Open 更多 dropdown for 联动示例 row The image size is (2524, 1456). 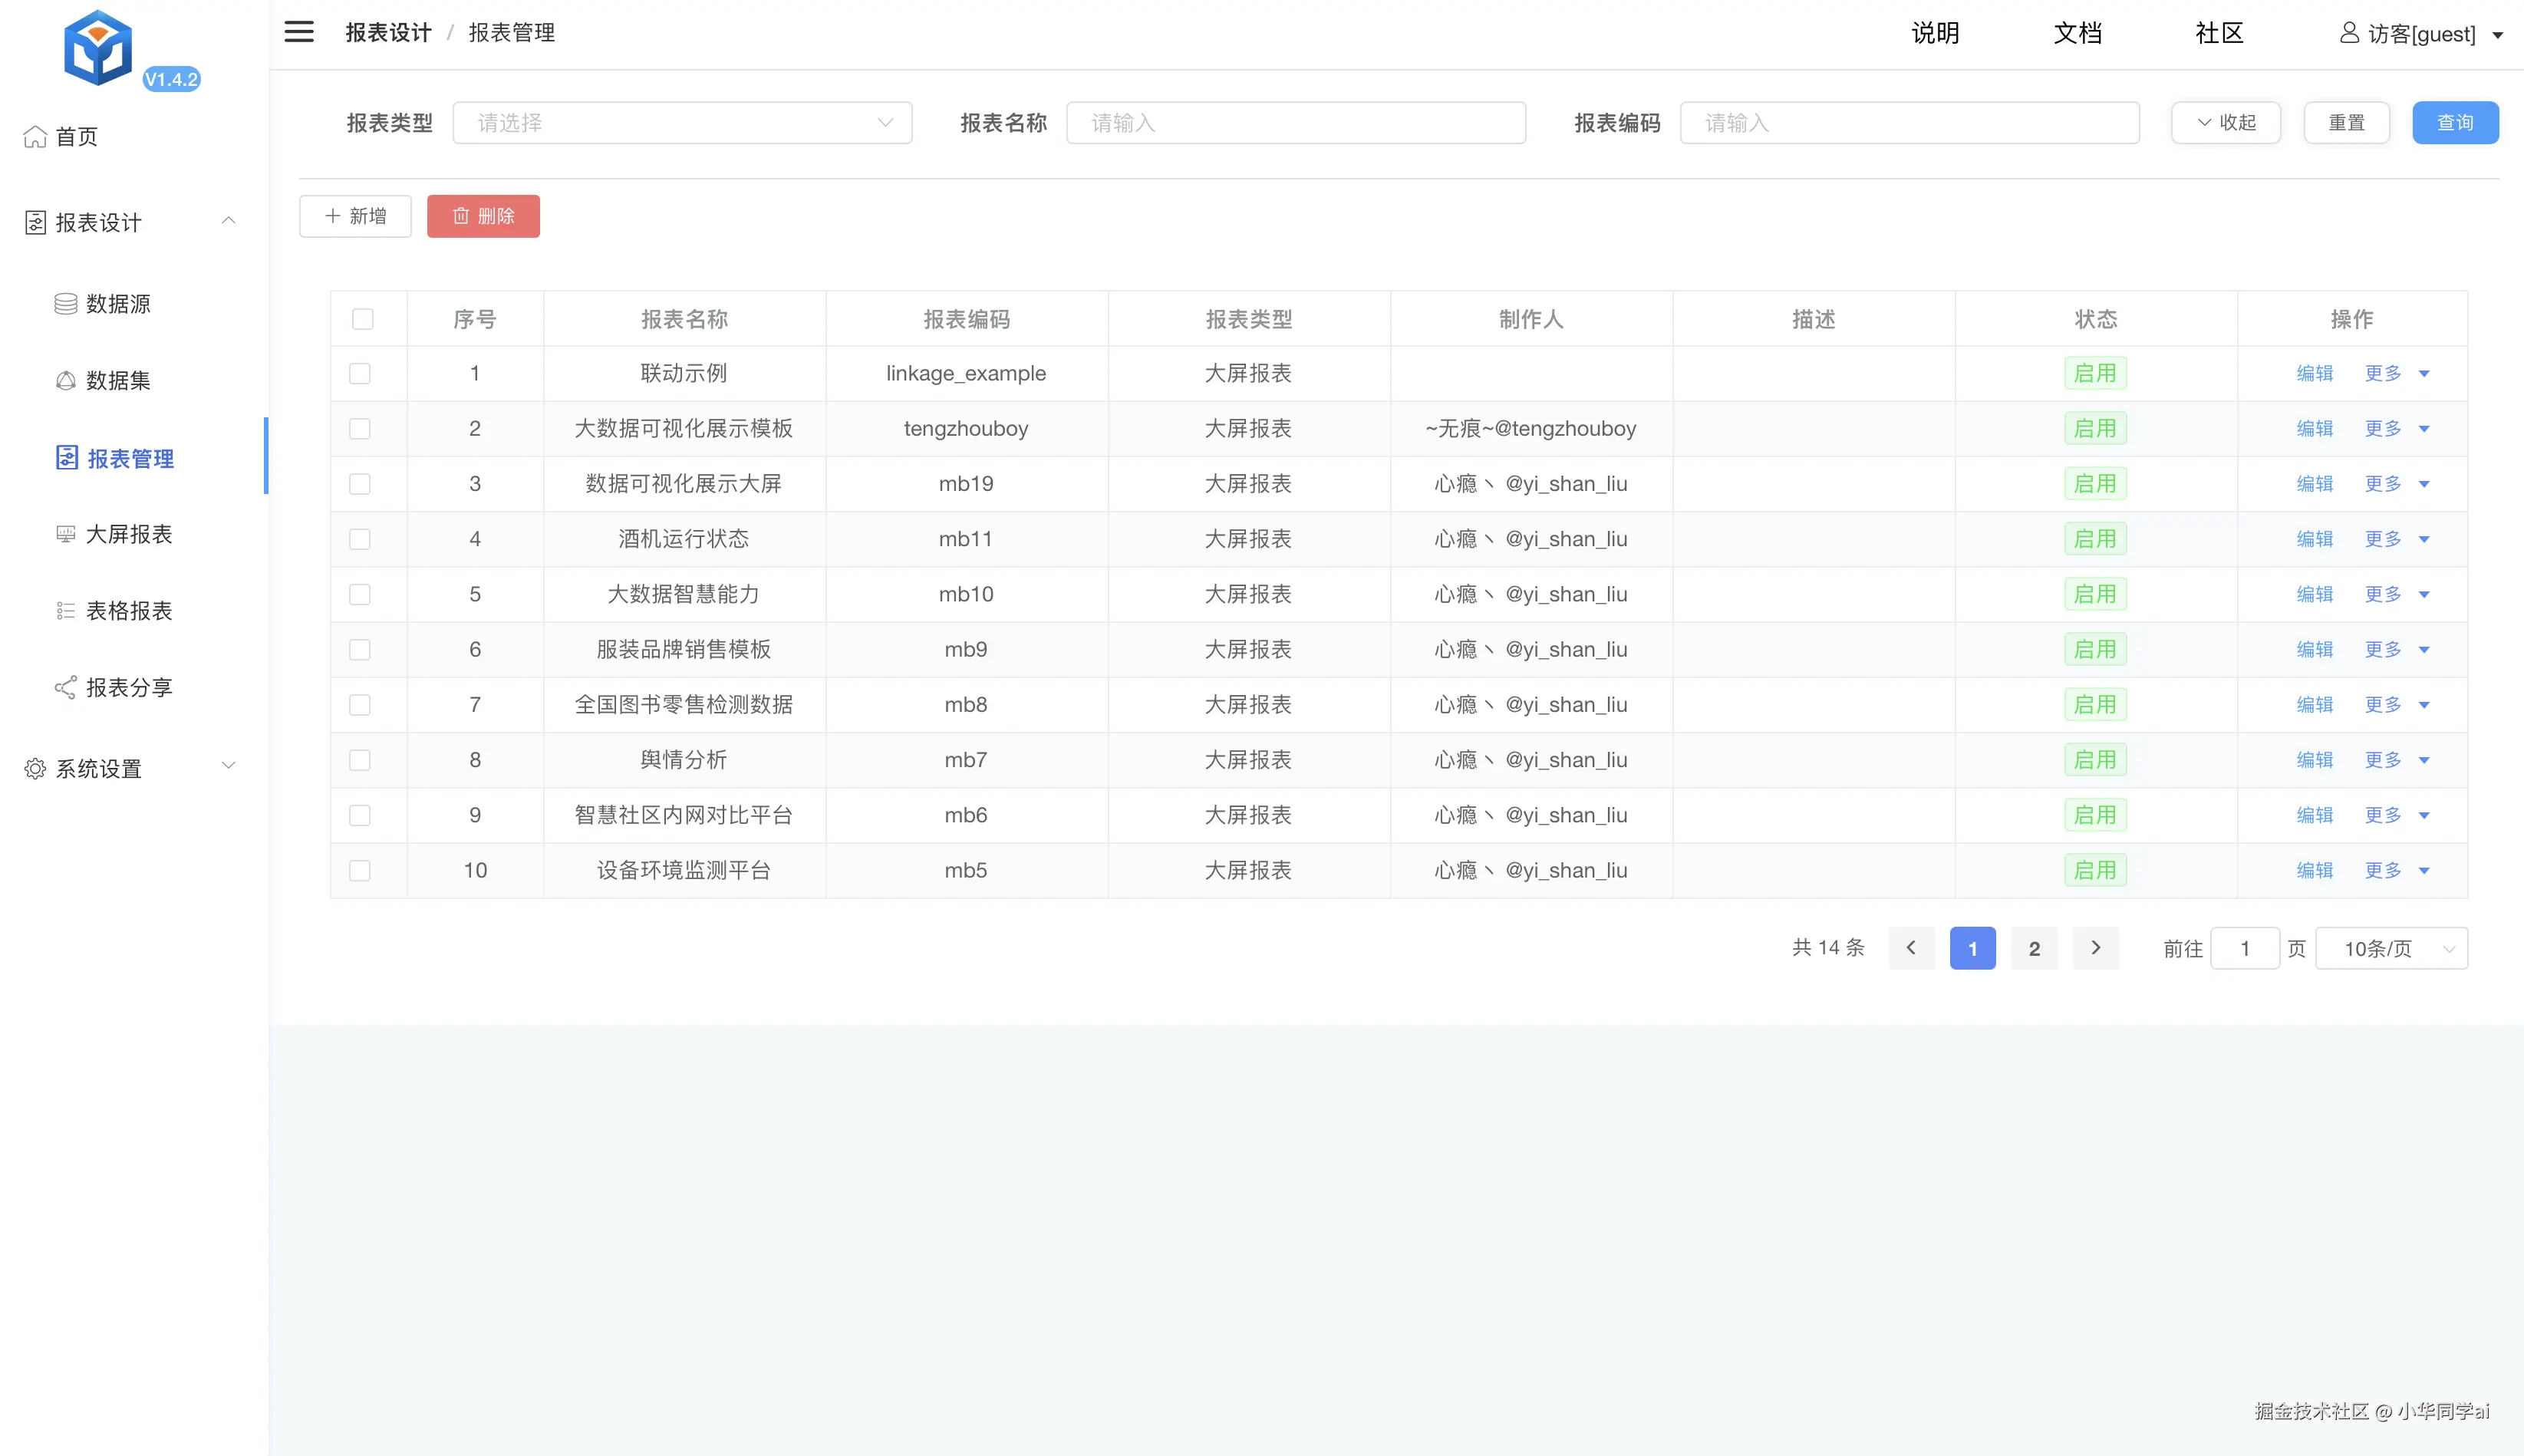pyautogui.click(x=2397, y=373)
